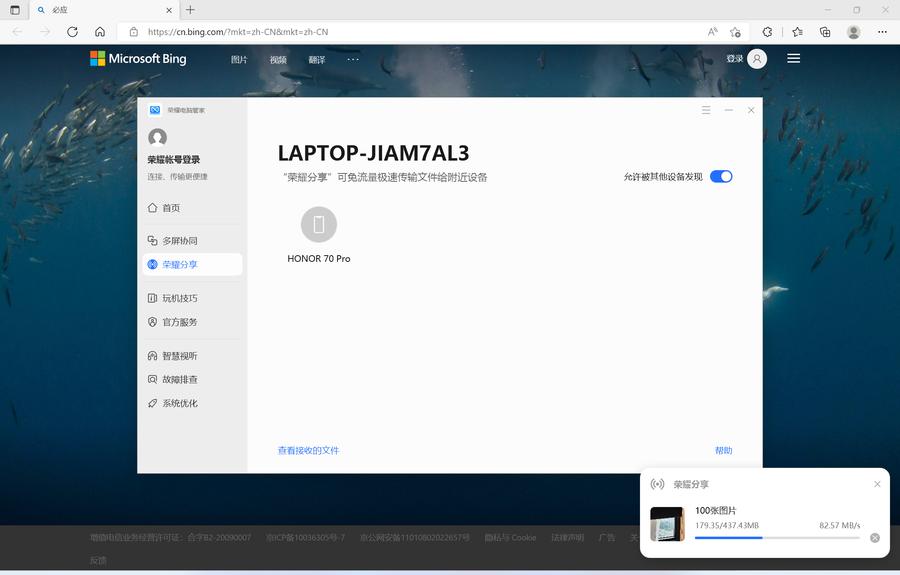Toggle 允许被其他设备发现 switch
900x575 pixels.
[721, 177]
